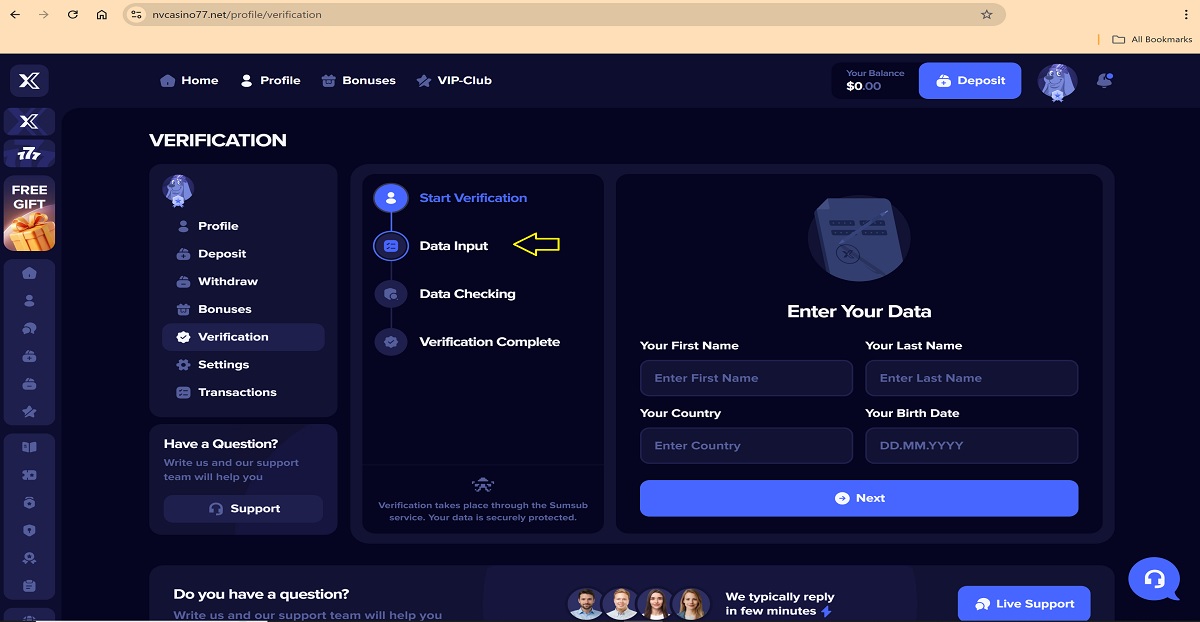Screen dimensions: 1200x622
Task: Focus the birth date DD.MM.YYYY field
Action: (x=971, y=446)
